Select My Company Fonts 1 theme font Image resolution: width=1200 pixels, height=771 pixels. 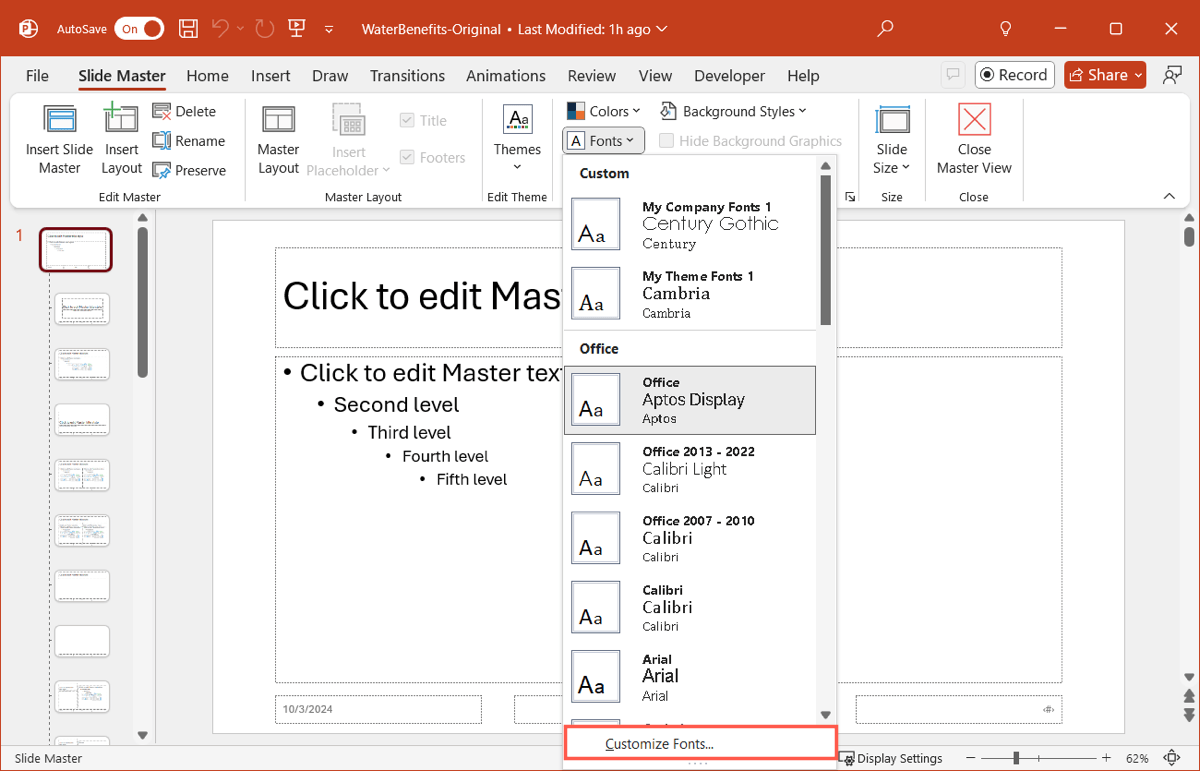click(690, 225)
